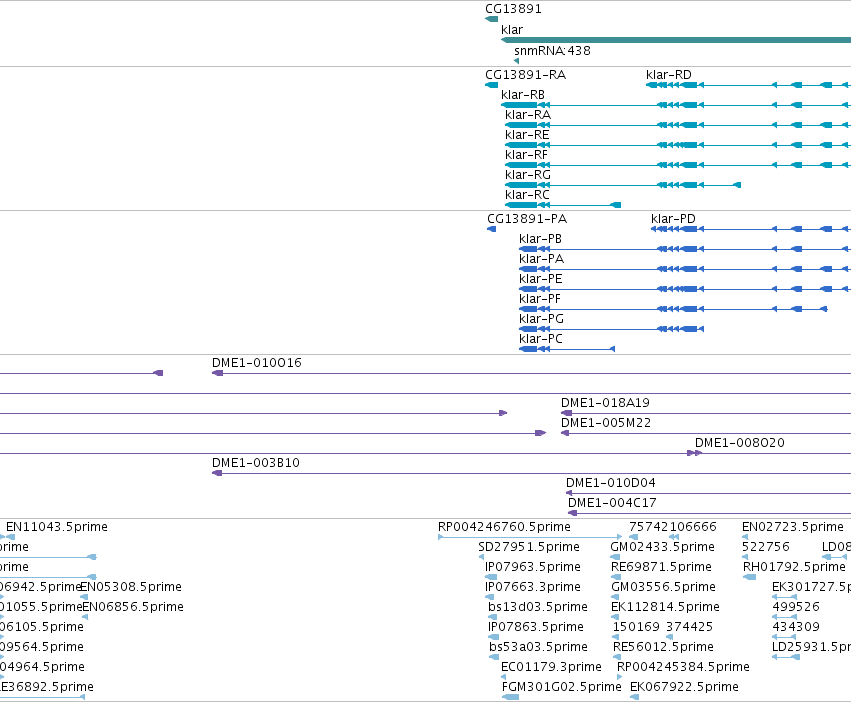Click clone DME1-010O16

click(257, 363)
